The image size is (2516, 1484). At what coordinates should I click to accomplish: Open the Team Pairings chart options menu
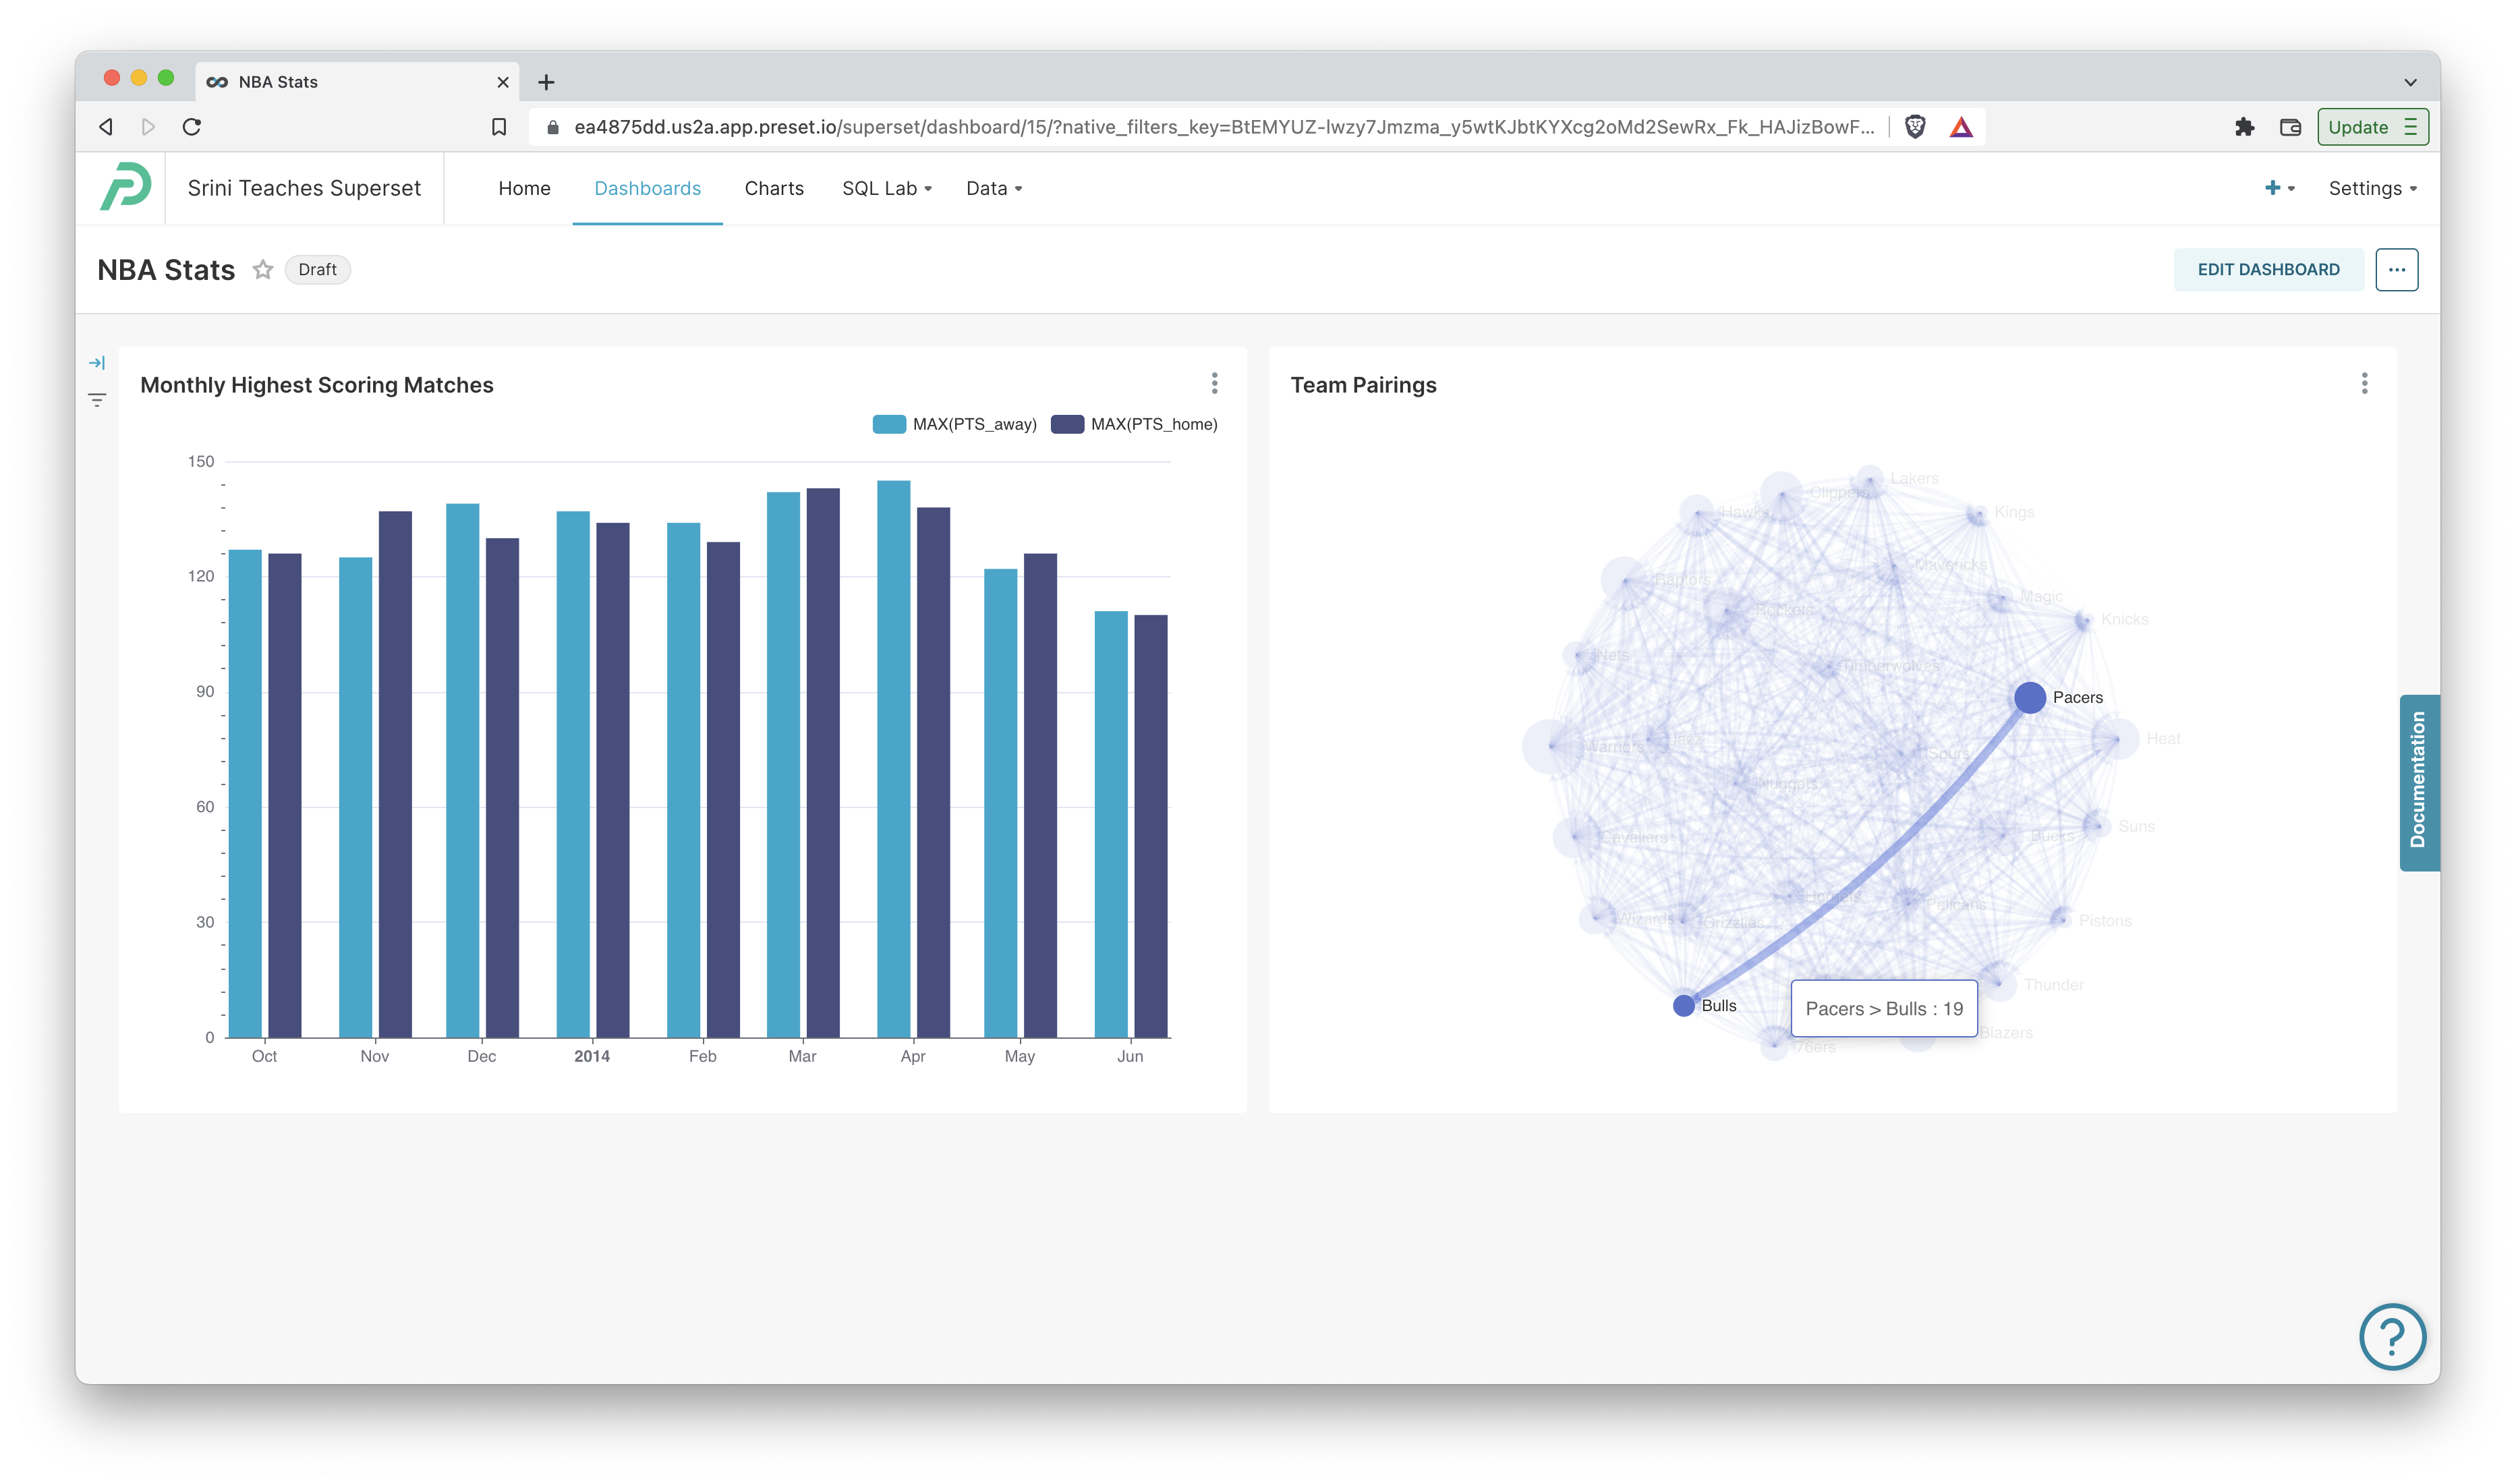pyautogui.click(x=2364, y=383)
